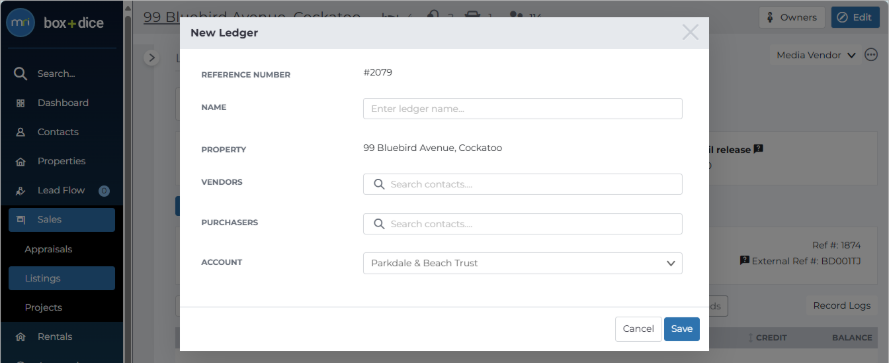Viewport: 892px width, 363px height.
Task: Open the Account dropdown Parkdale & Beach Trust
Action: coord(523,263)
